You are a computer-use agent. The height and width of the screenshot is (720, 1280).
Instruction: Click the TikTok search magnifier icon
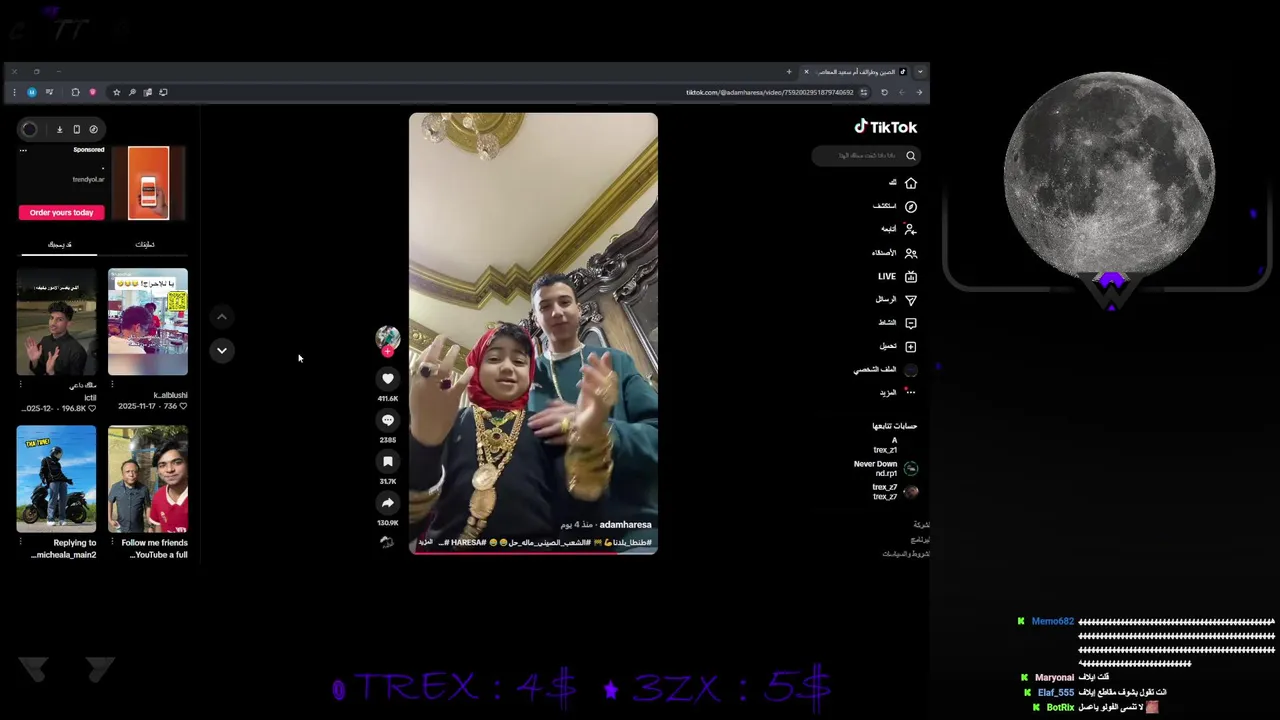911,156
